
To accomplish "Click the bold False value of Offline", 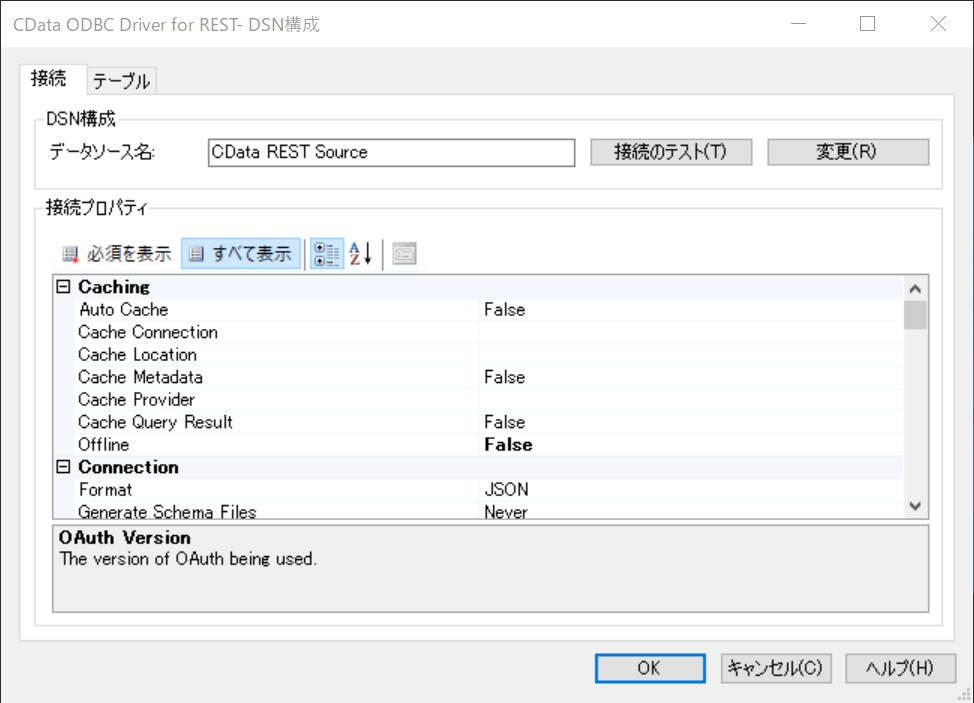I will click(508, 445).
